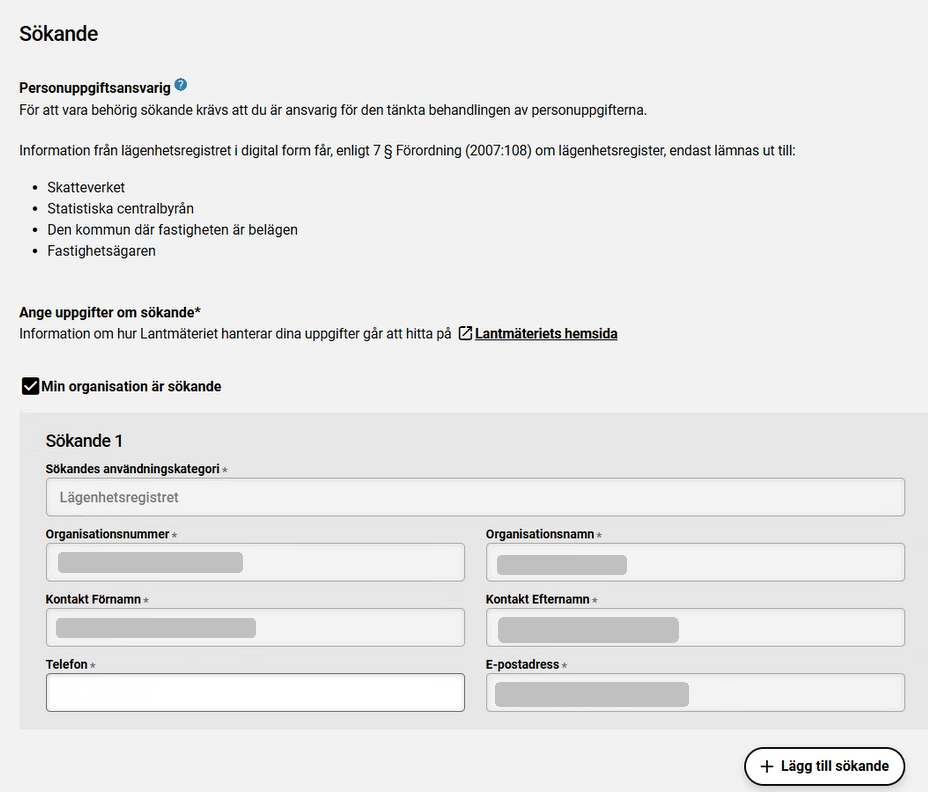Image resolution: width=928 pixels, height=792 pixels.
Task: Click the plus icon in Lägg till sökande
Action: (767, 766)
